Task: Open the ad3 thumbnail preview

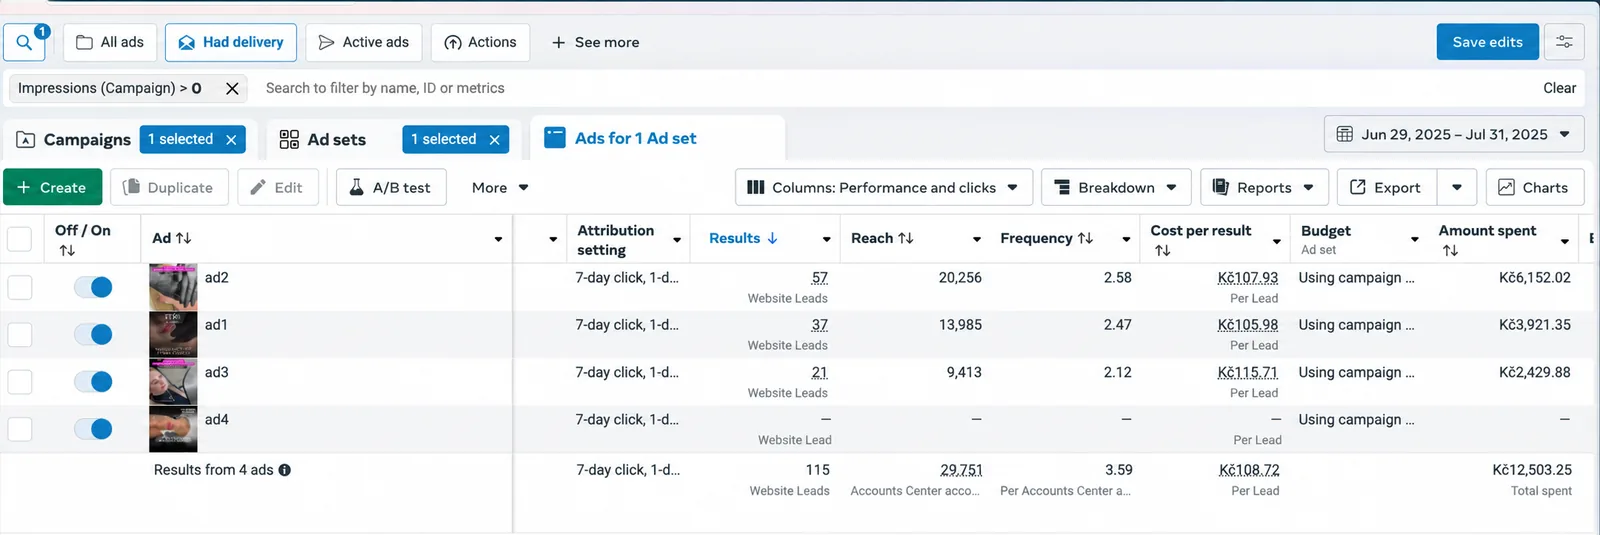Action: [x=173, y=382]
